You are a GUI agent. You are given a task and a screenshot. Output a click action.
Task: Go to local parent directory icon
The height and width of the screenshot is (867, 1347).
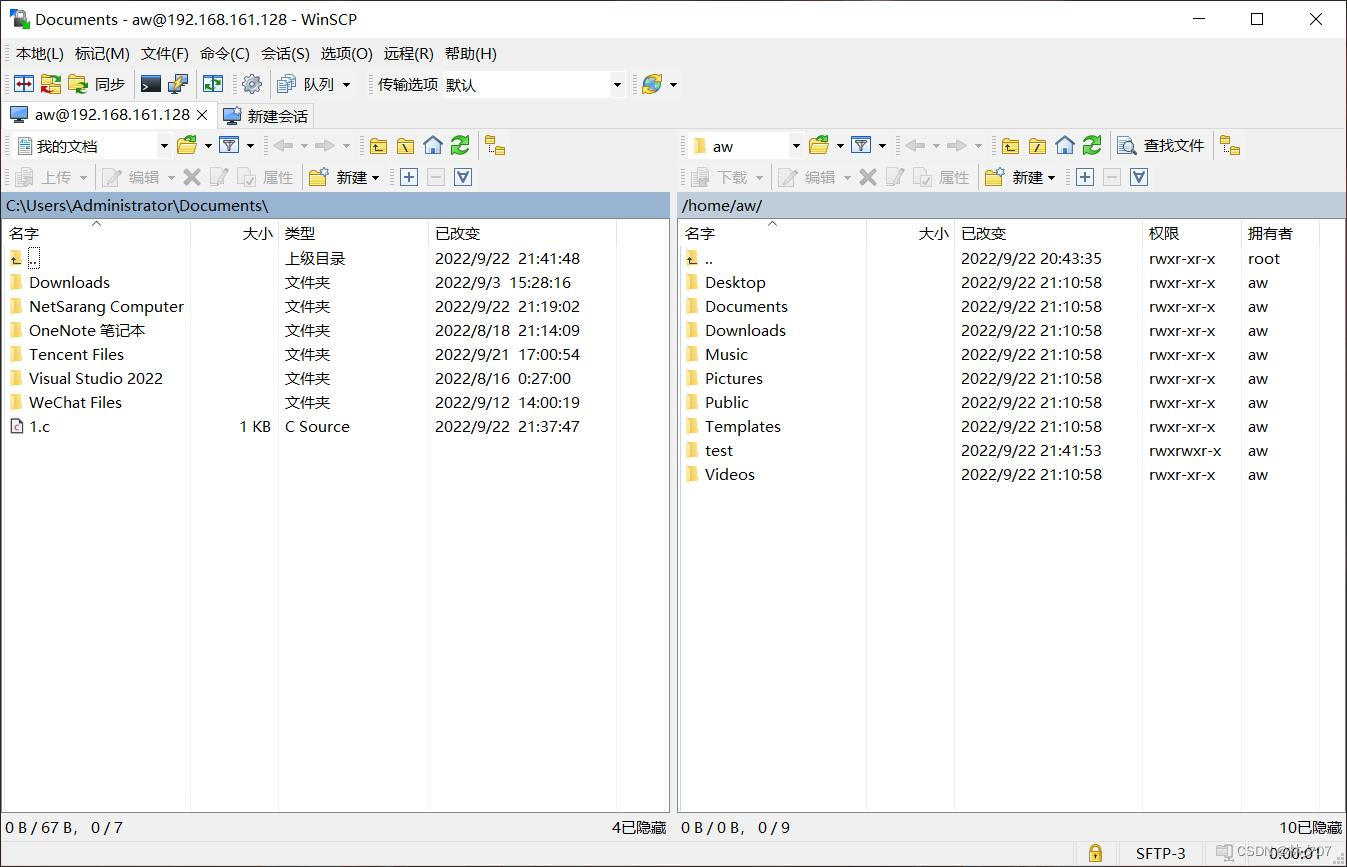(x=378, y=146)
